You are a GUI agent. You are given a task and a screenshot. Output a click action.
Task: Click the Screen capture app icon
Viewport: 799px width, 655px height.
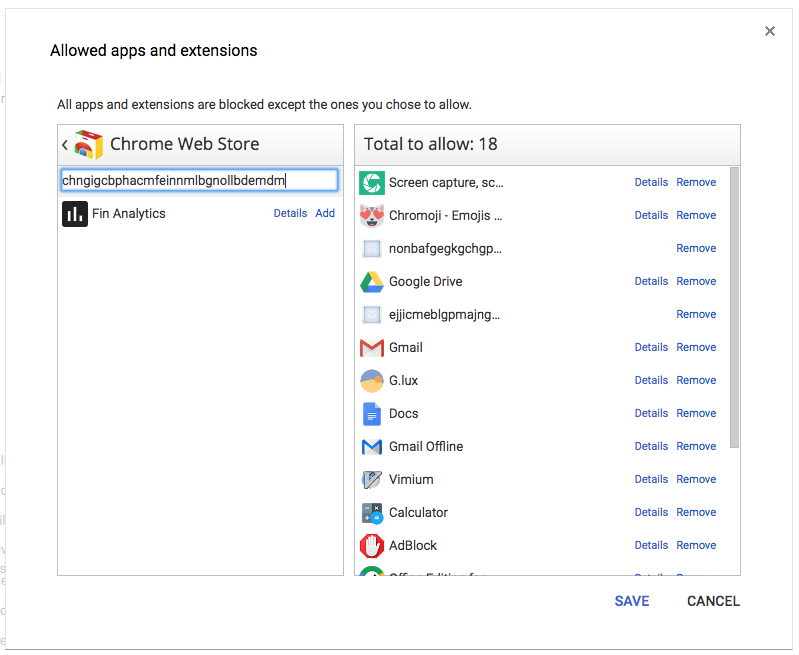(372, 183)
